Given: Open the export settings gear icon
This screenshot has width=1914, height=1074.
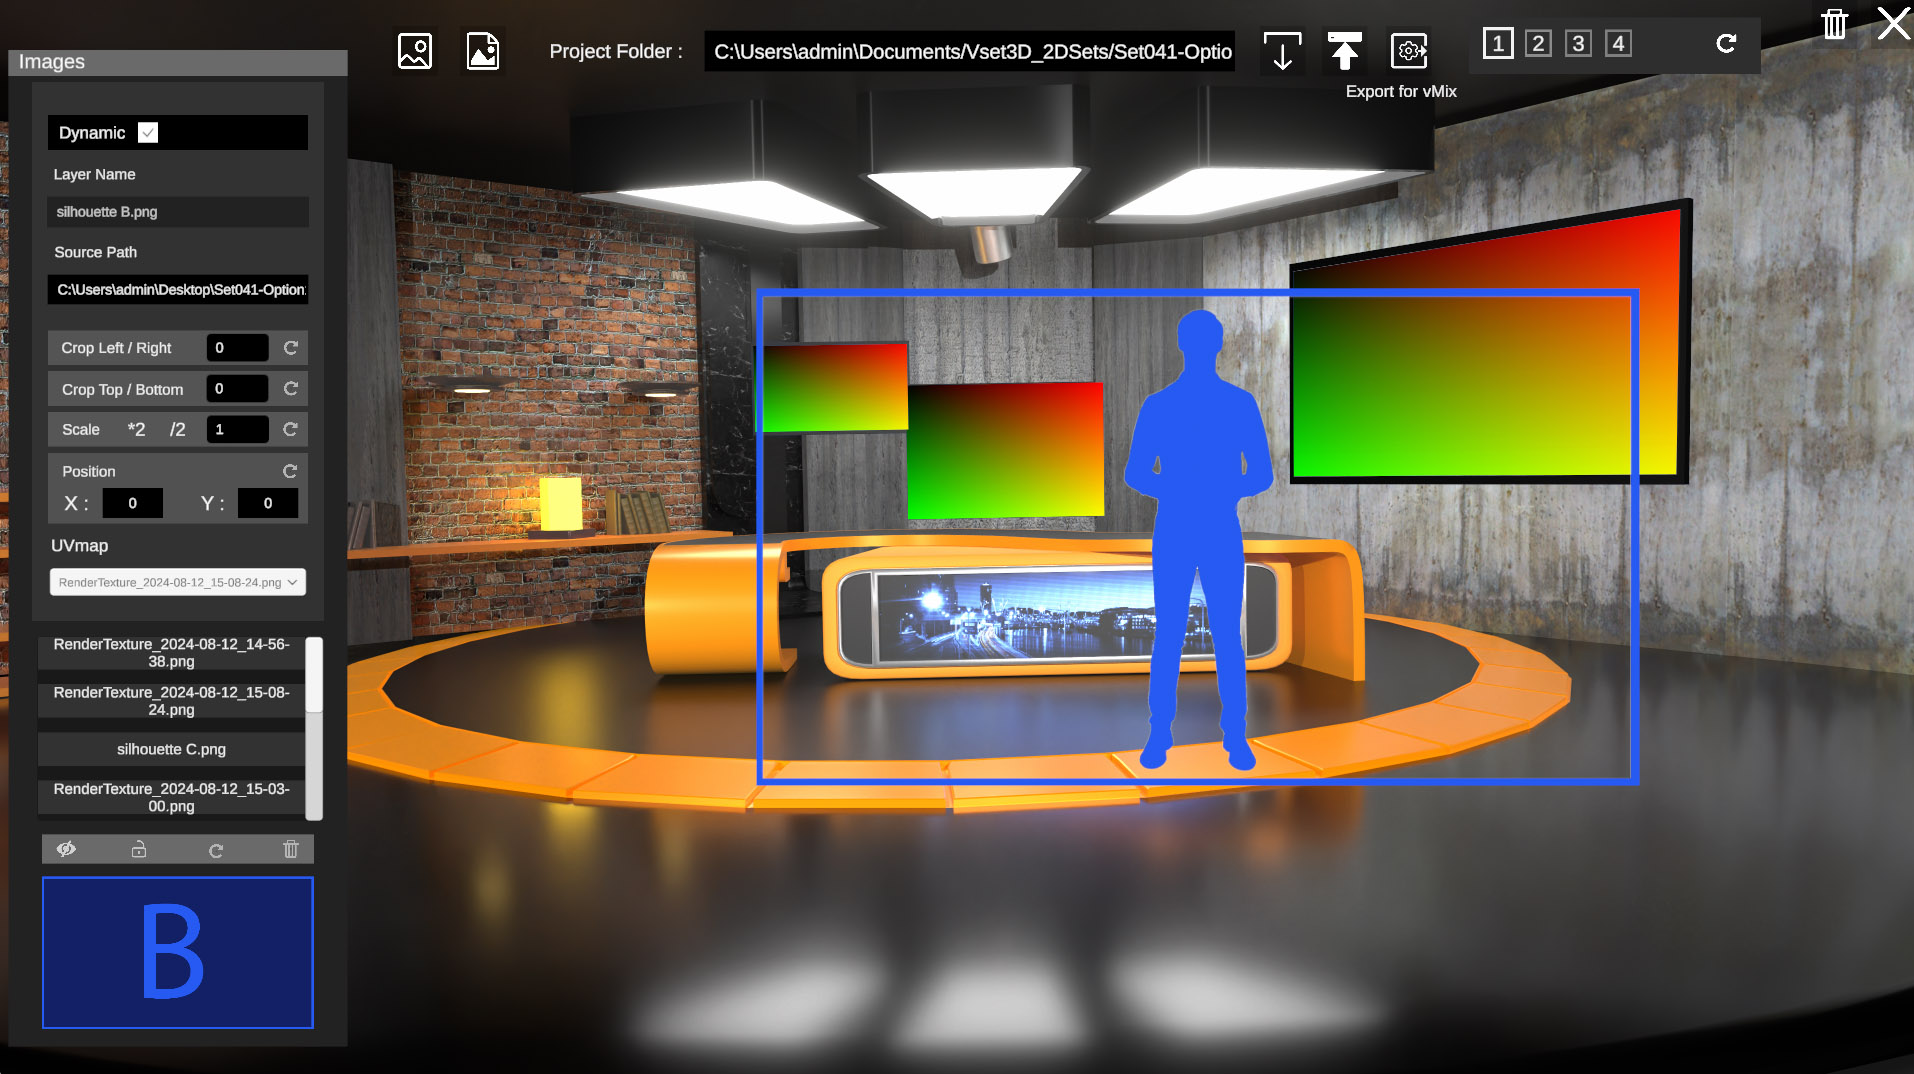Looking at the screenshot, I should click(x=1409, y=51).
